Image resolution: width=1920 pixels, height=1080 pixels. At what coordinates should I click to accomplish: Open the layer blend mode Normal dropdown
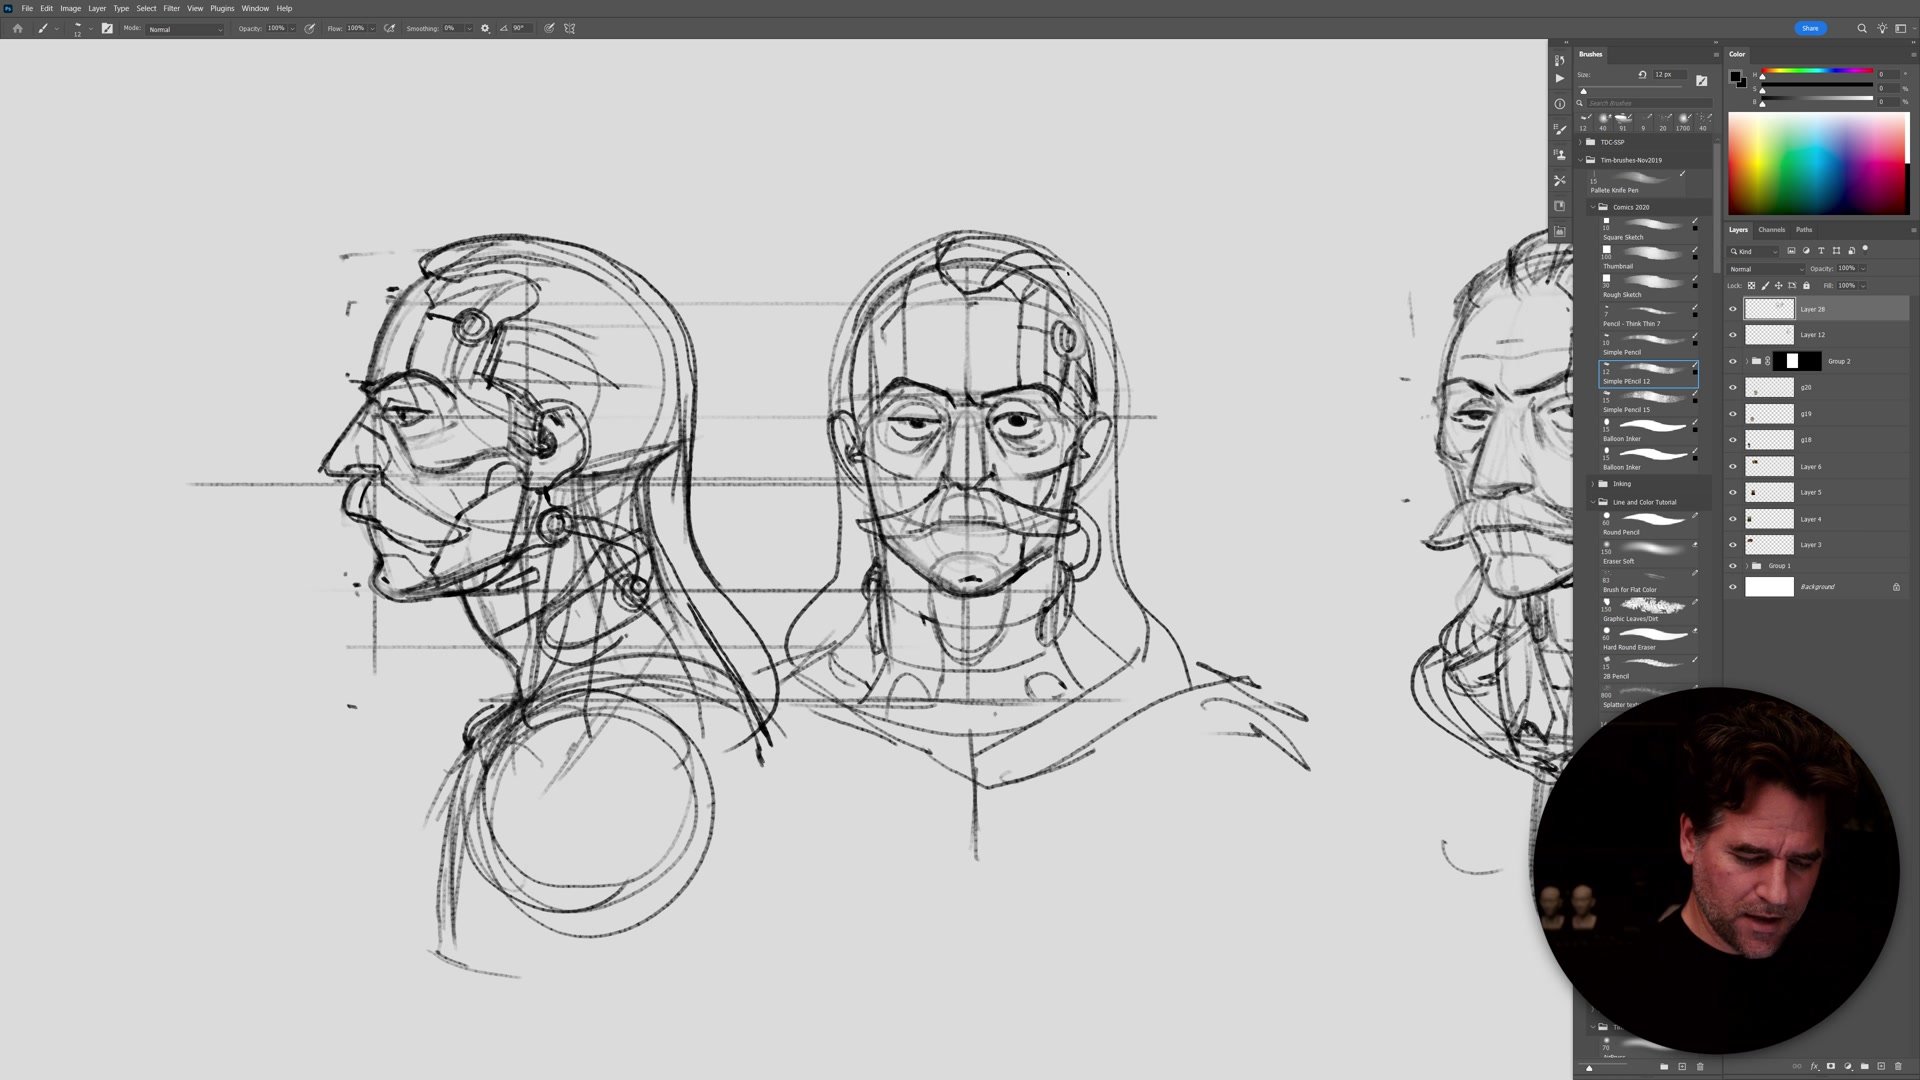(1767, 269)
